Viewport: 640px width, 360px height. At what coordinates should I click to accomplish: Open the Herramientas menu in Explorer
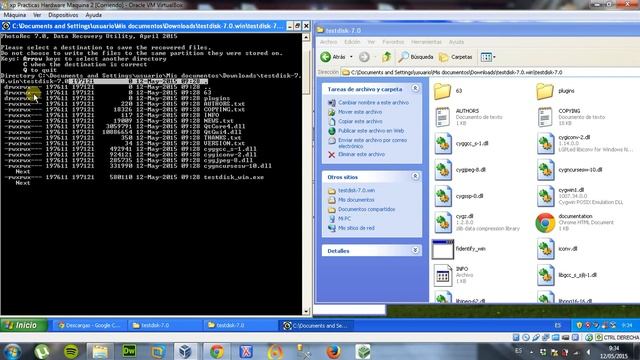pyautogui.click(x=426, y=42)
